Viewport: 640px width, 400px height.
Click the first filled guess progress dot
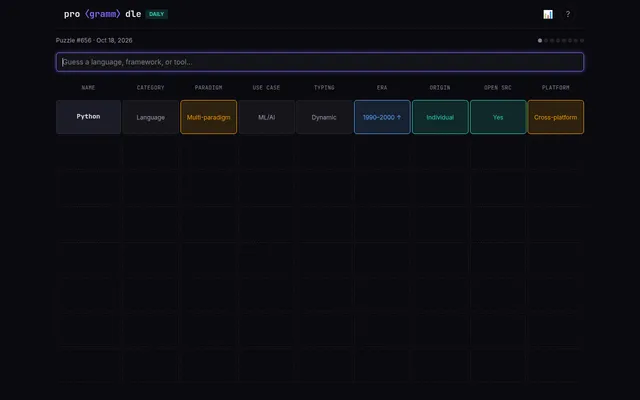[540, 40]
